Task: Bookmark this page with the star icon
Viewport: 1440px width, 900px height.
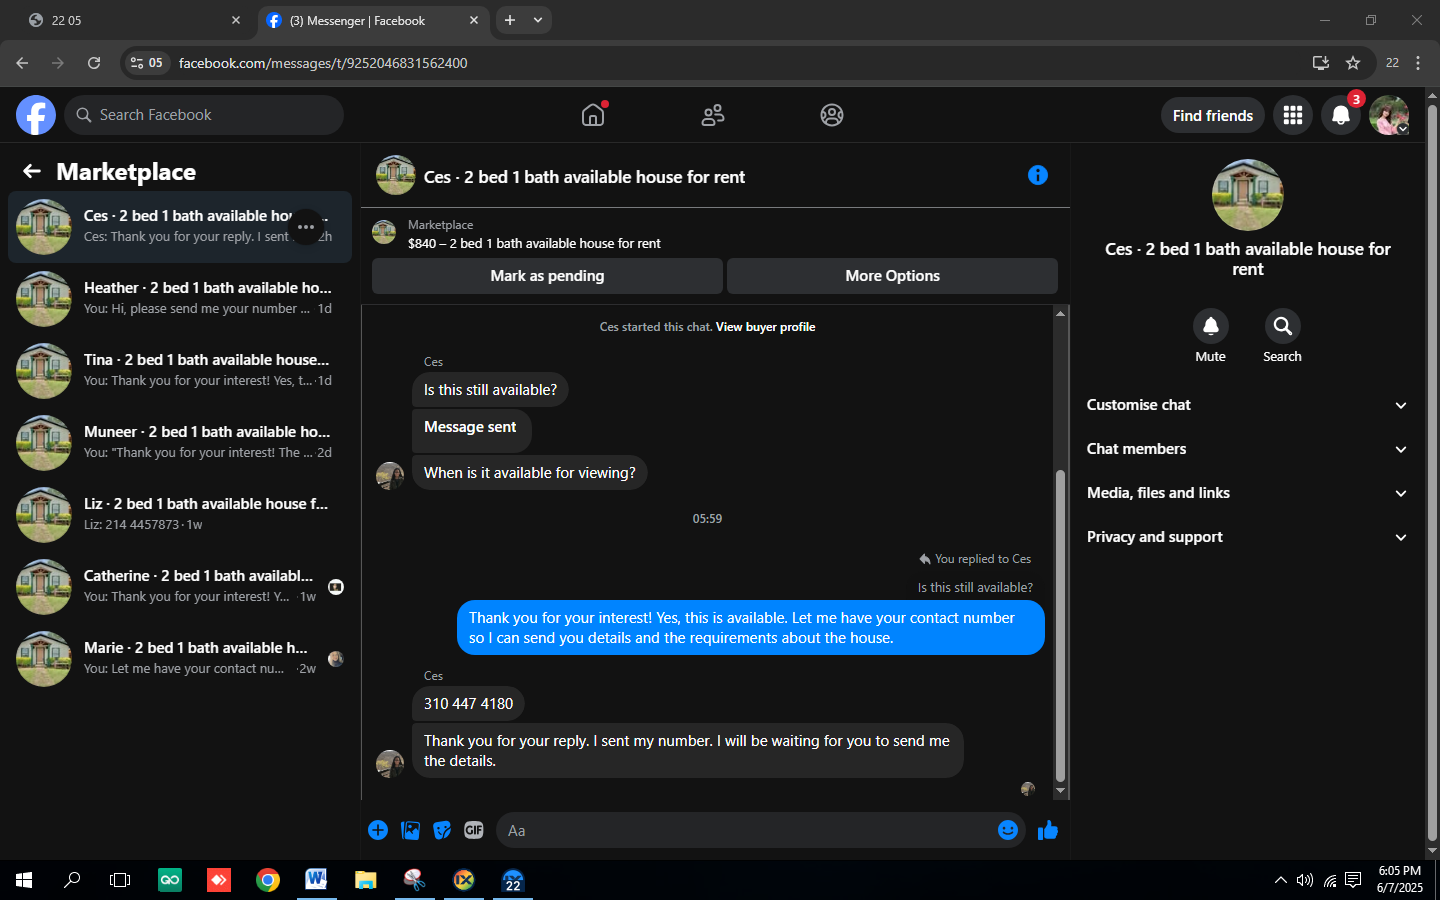Action: pos(1353,63)
